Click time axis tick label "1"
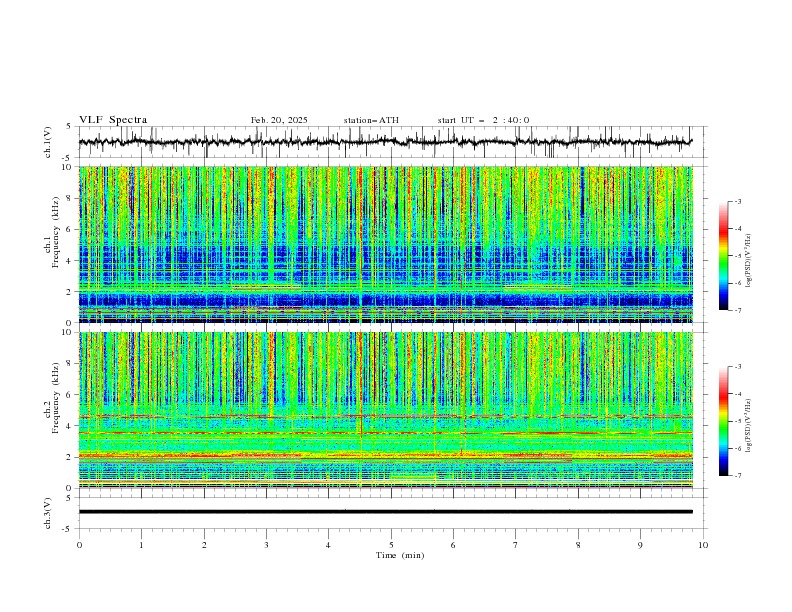 141,545
